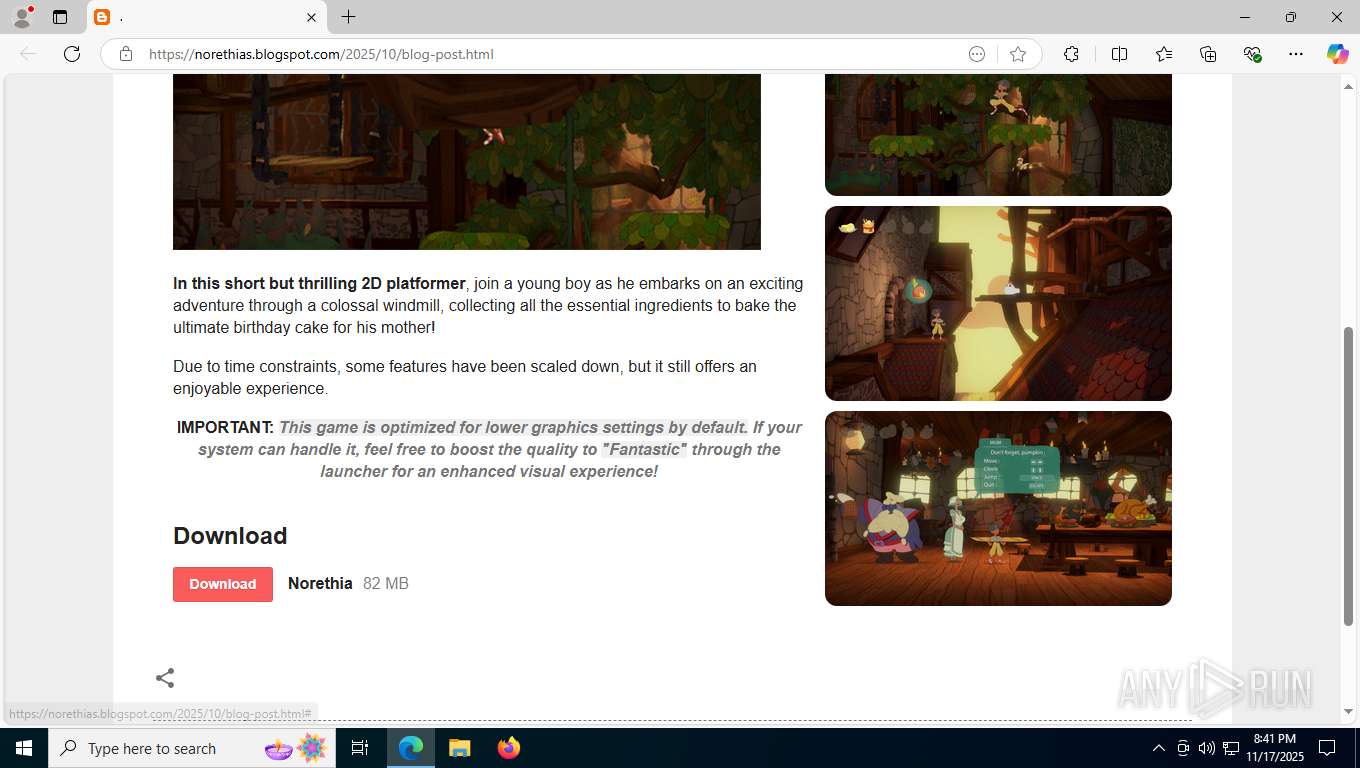Open the taskbar clock and date
Screen dimensions: 1360x768
[1274, 748]
